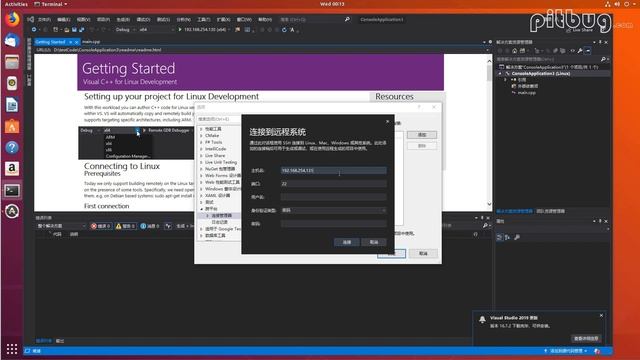The height and width of the screenshot is (360, 640).
Task: Expand the IntelliCode node in options tree
Action: tap(201, 149)
